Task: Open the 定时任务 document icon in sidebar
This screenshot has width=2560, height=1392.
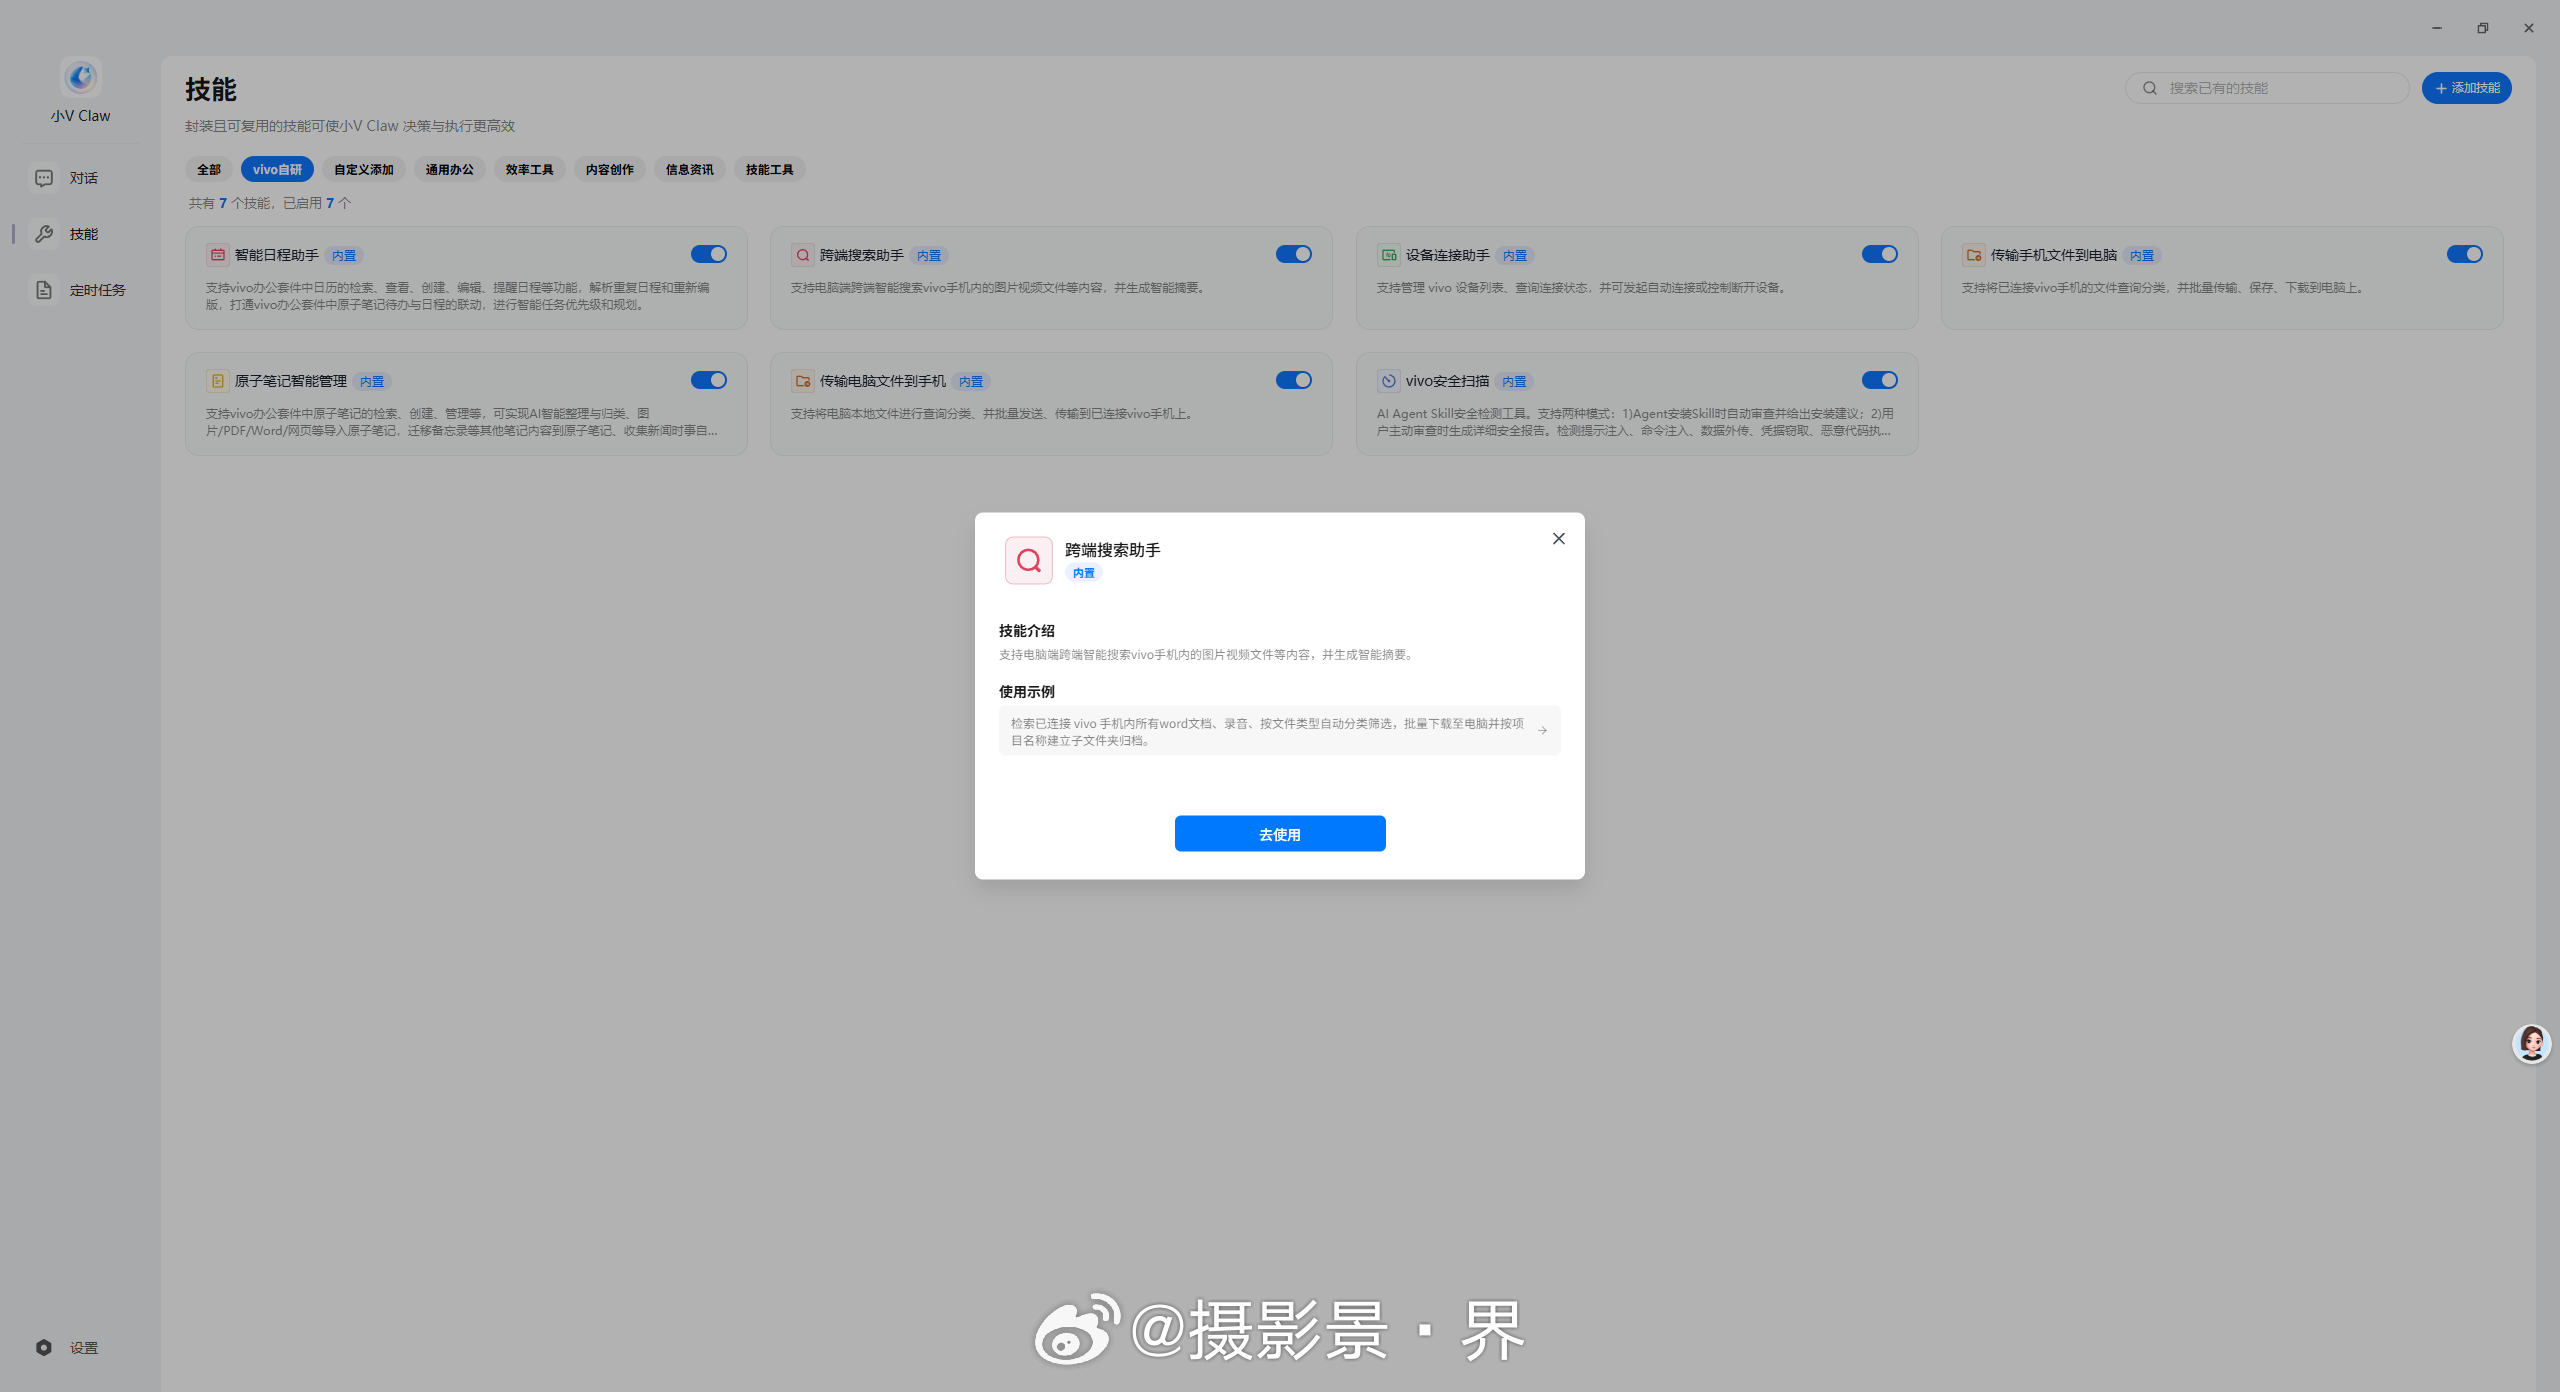Action: tap(44, 290)
